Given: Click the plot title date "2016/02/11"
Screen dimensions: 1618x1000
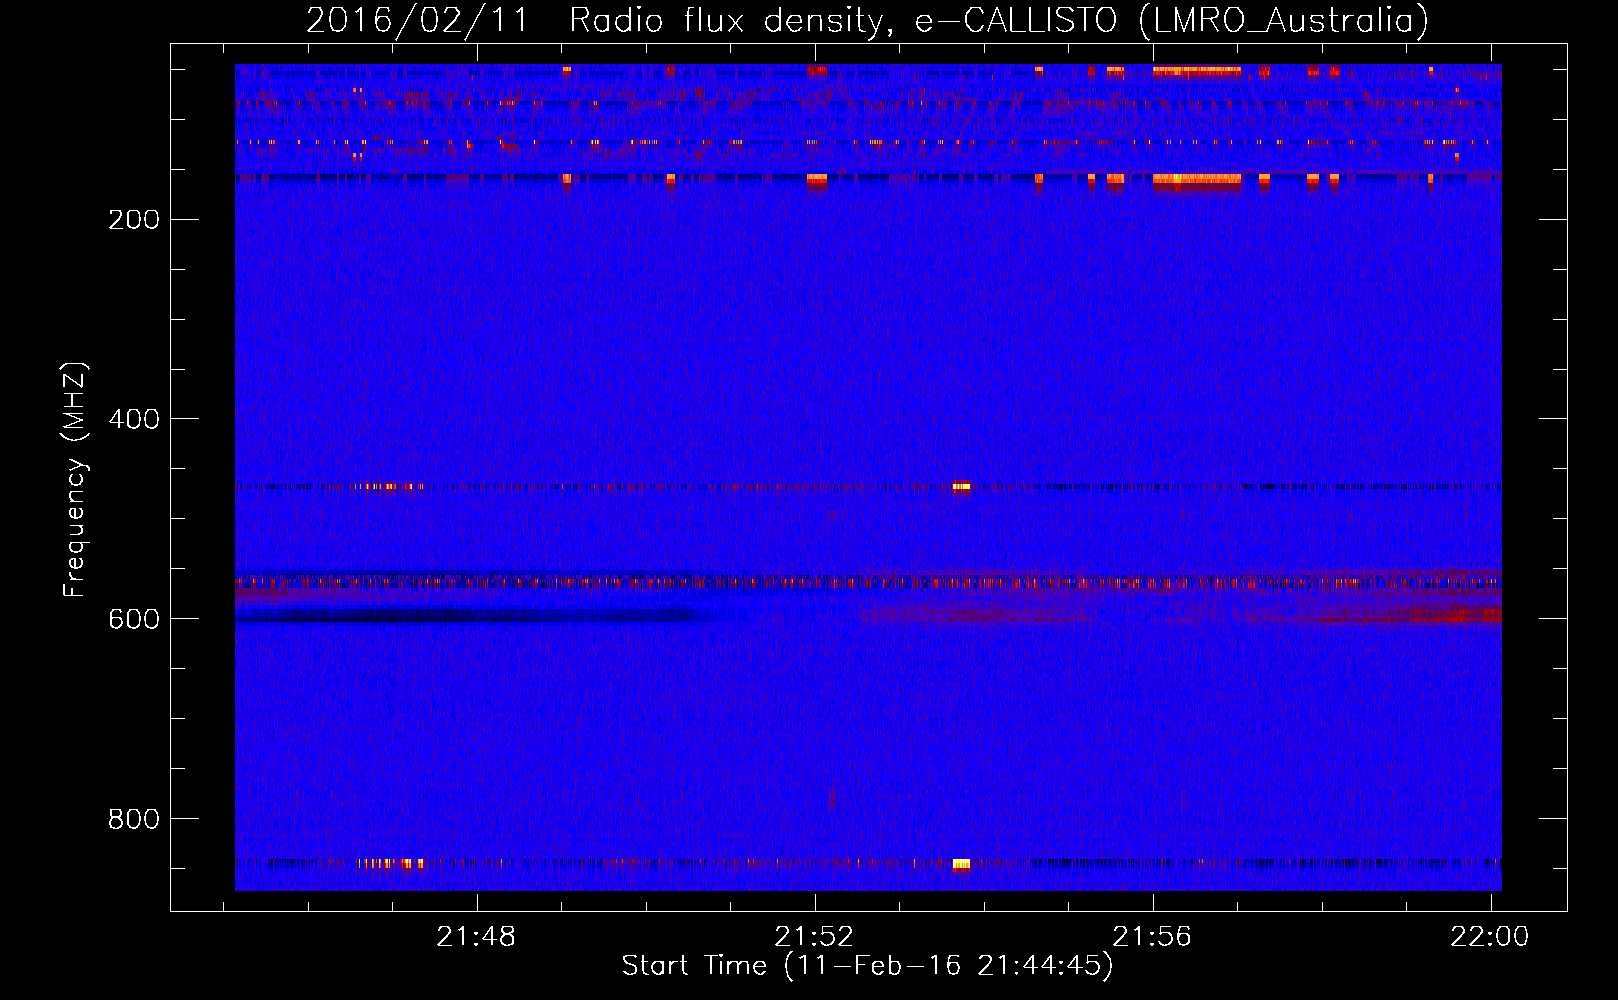Looking at the screenshot, I should (417, 20).
